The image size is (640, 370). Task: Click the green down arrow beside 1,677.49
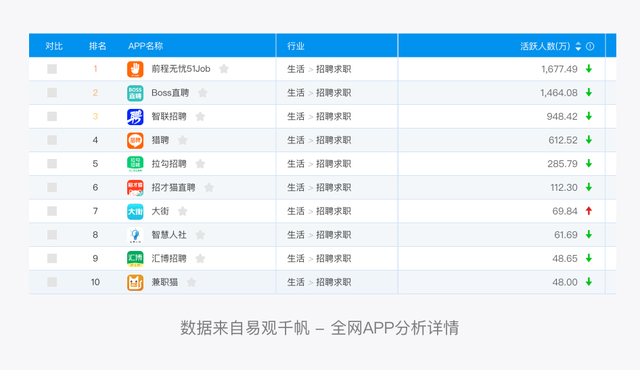tap(589, 69)
